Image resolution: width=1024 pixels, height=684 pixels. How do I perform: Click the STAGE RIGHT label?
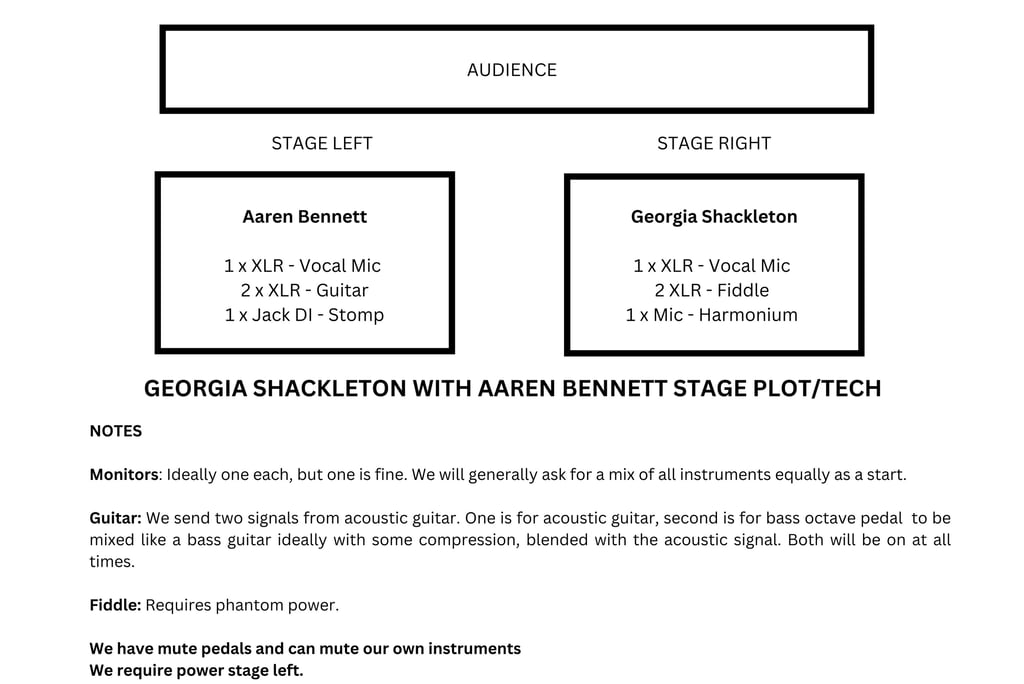pos(714,143)
